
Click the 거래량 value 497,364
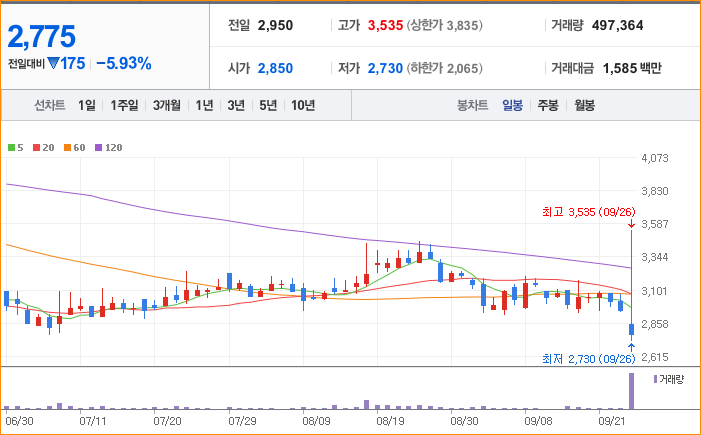(617, 25)
